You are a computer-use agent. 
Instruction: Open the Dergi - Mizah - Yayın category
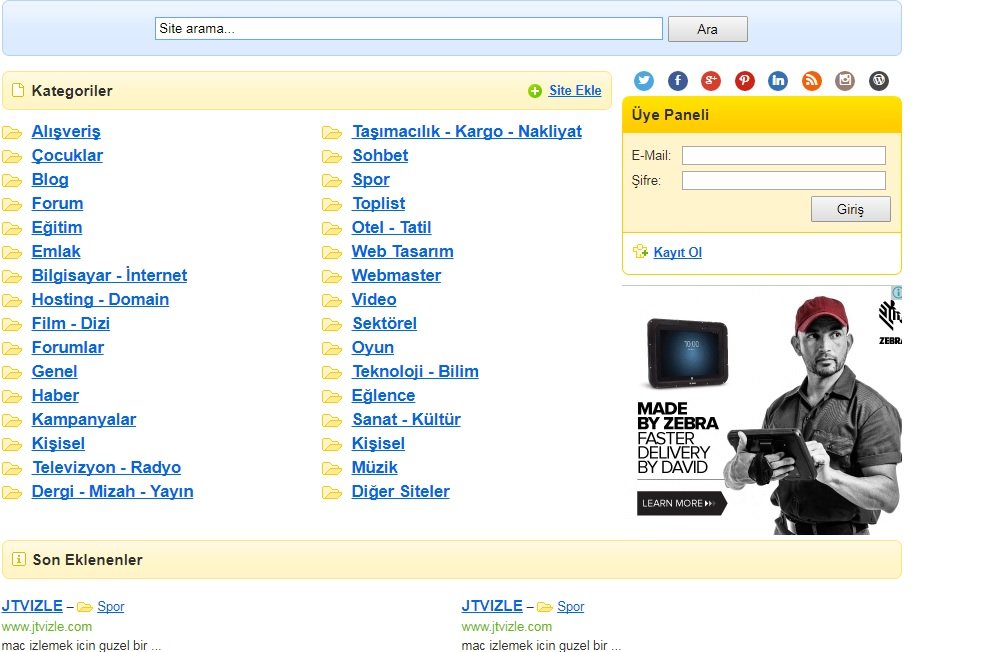pos(112,492)
